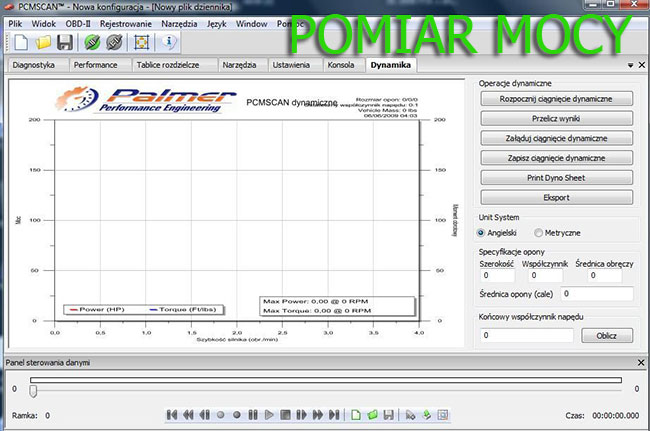This screenshot has height=431, width=650.
Task: Click the fast forward playback button
Action: [x=318, y=415]
